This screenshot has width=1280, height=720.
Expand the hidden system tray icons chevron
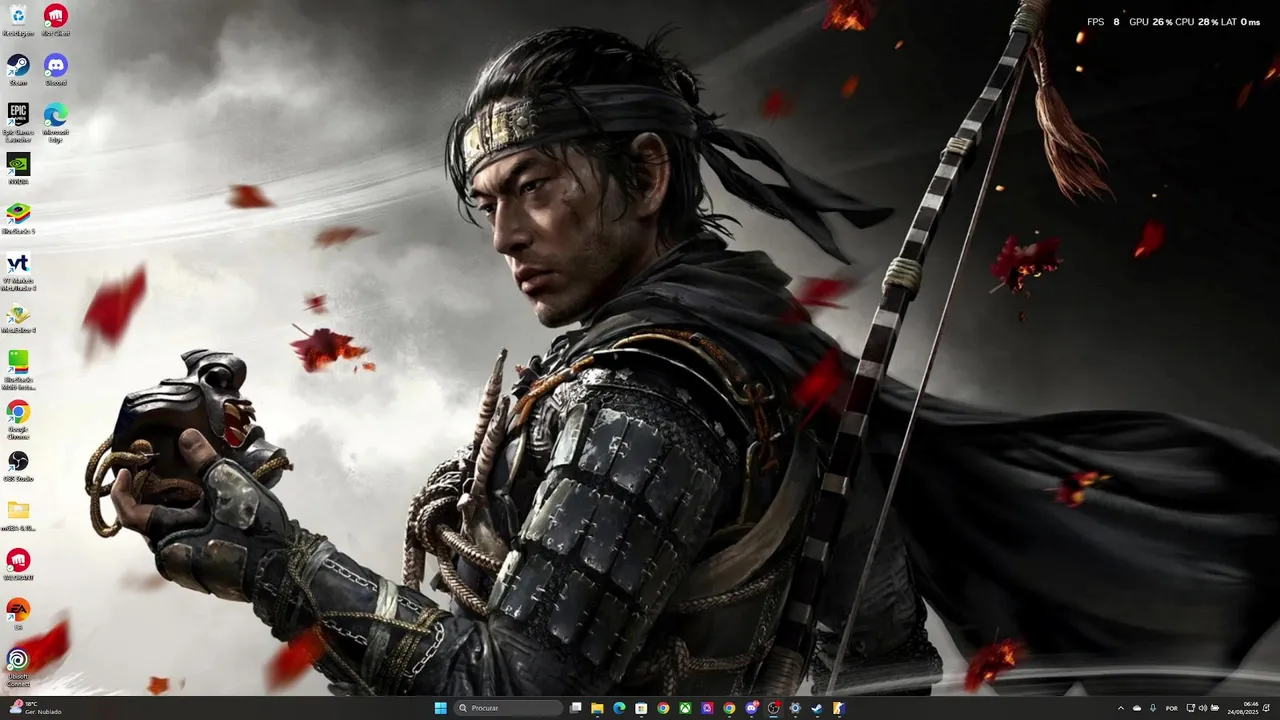[x=1121, y=708]
